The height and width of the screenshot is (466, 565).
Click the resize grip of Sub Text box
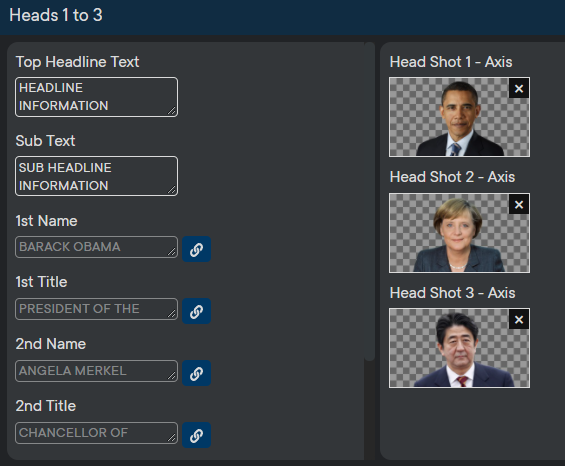(172, 190)
